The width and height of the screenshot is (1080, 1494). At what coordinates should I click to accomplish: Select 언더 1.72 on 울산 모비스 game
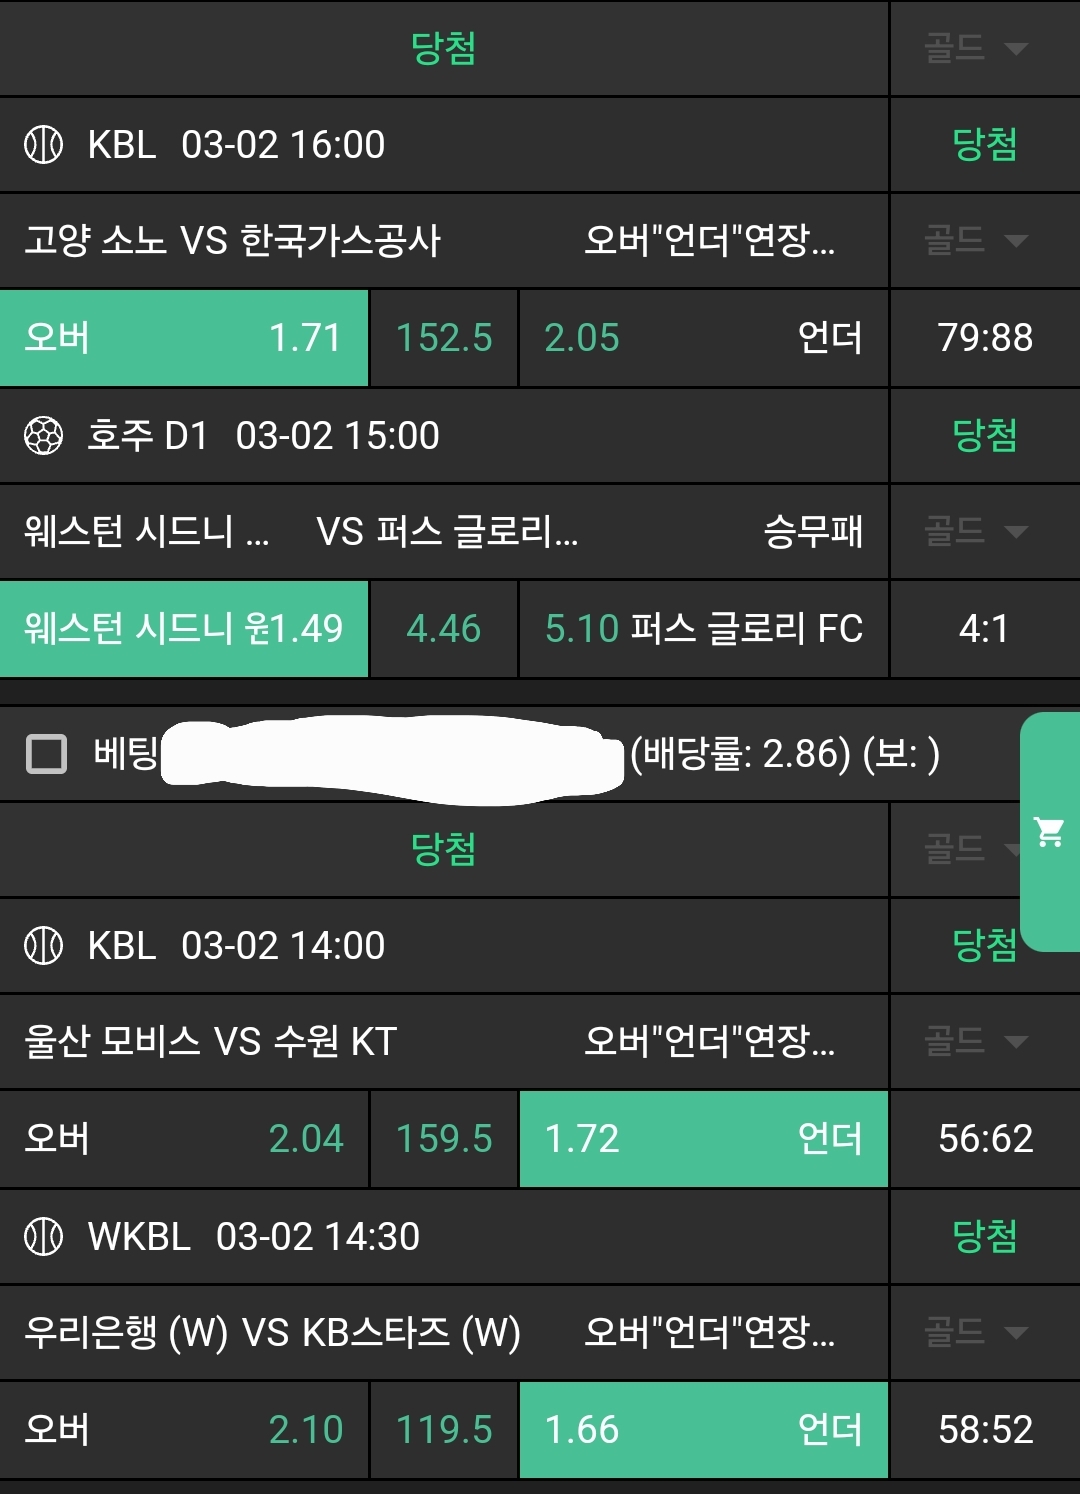click(x=703, y=1139)
